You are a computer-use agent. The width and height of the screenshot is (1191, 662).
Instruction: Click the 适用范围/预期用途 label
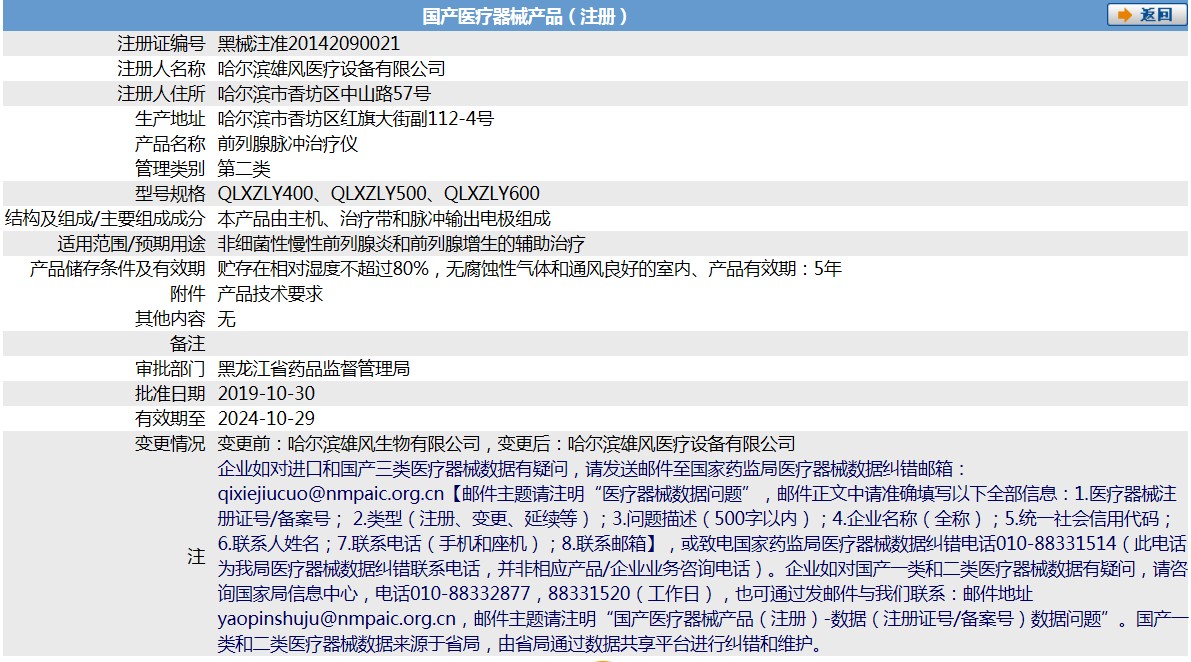[x=131, y=244]
